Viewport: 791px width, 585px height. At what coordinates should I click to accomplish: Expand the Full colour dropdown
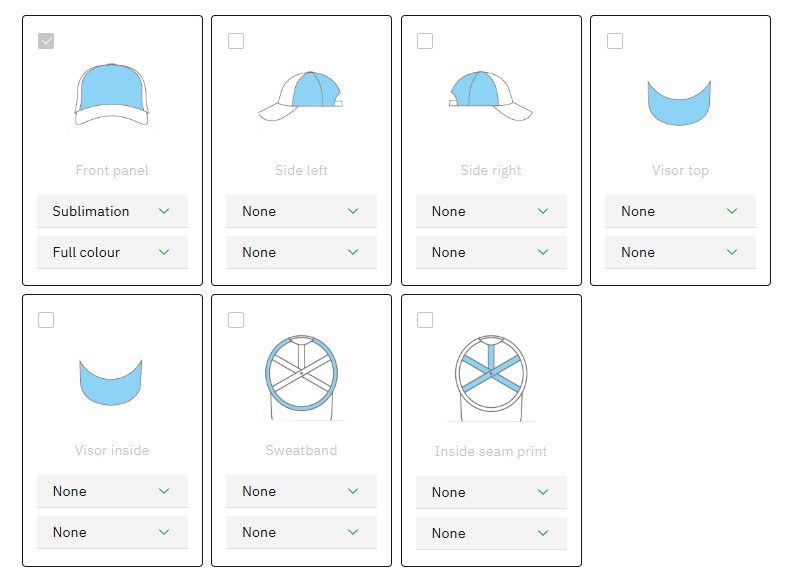pos(112,252)
